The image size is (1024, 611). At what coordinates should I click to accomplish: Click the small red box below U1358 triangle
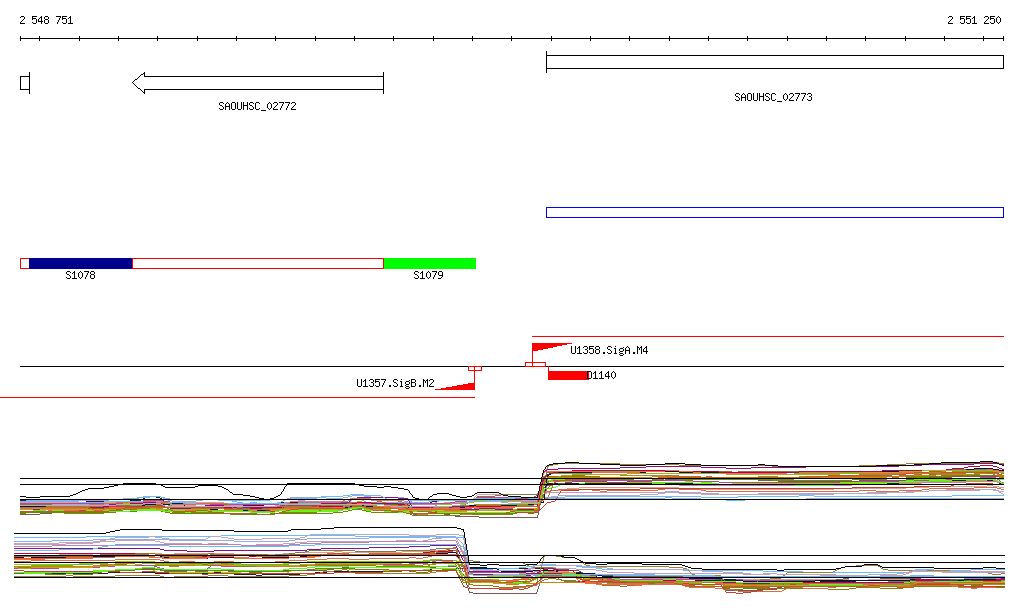tap(535, 365)
